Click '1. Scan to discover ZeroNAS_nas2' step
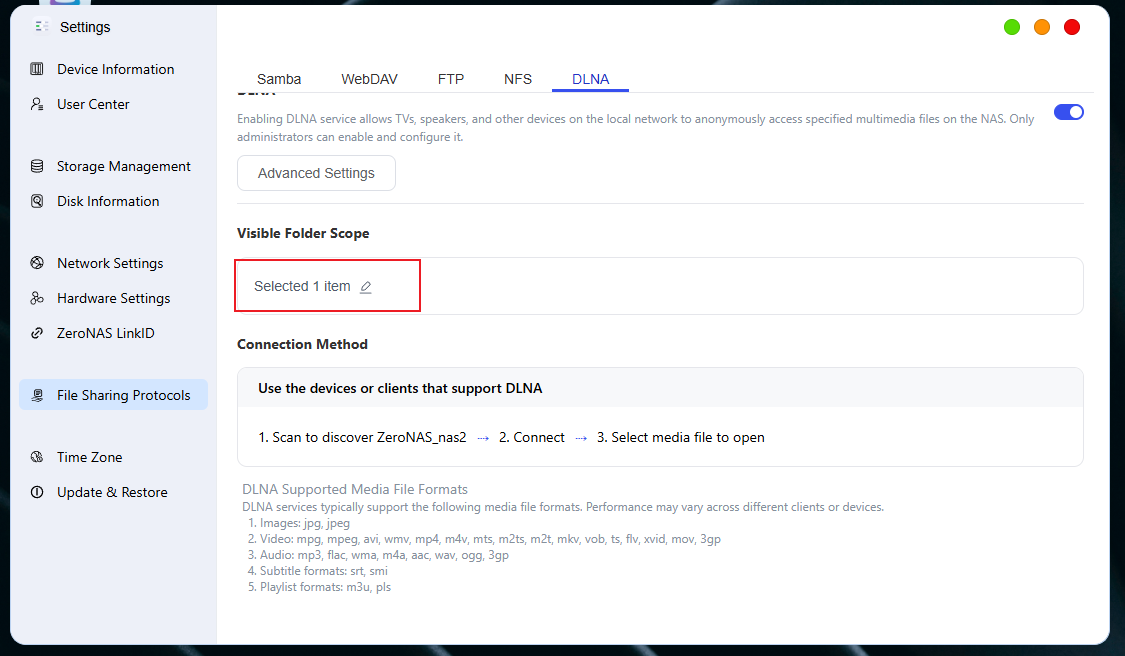The width and height of the screenshot is (1125, 656). [362, 437]
